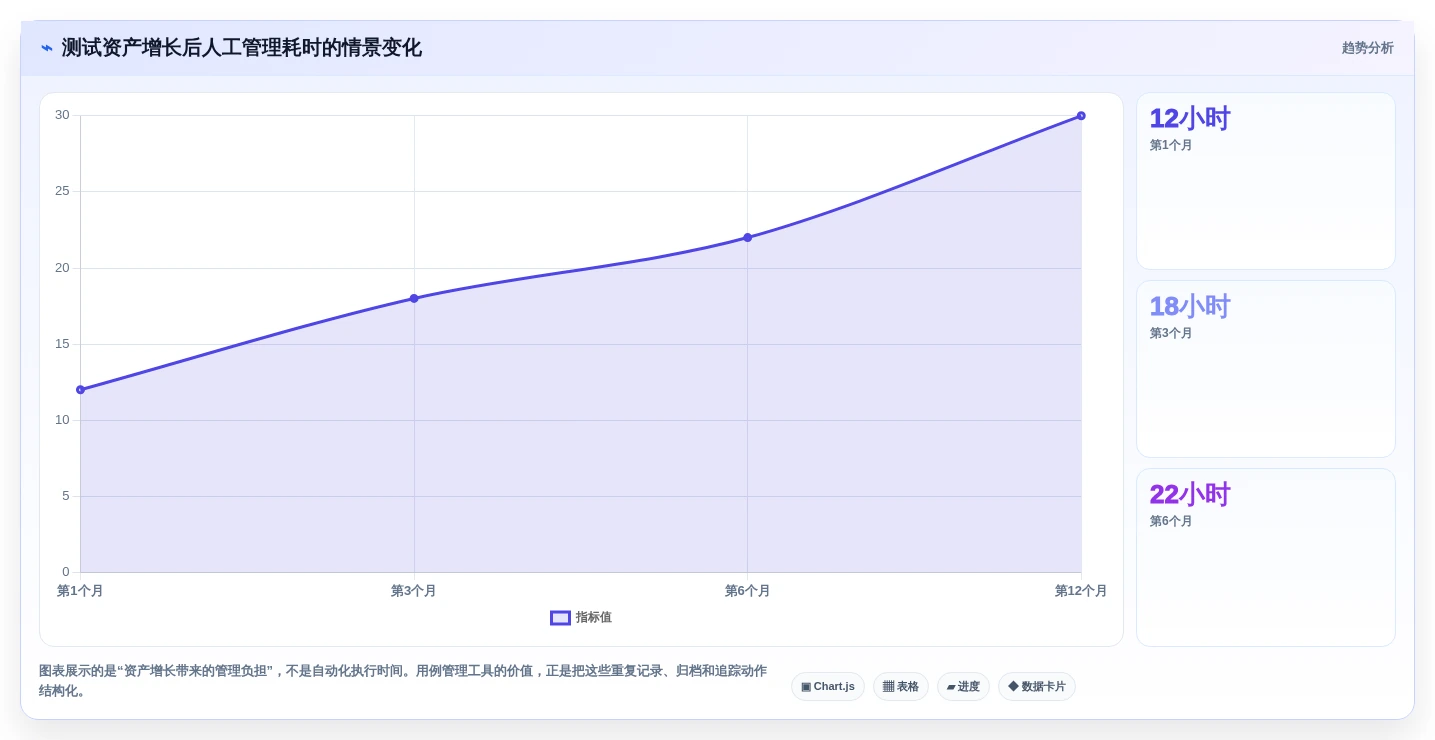Screen dimensions: 1435x740
Task: Click the y-axis value 20
Action: pyautogui.click(x=62, y=268)
